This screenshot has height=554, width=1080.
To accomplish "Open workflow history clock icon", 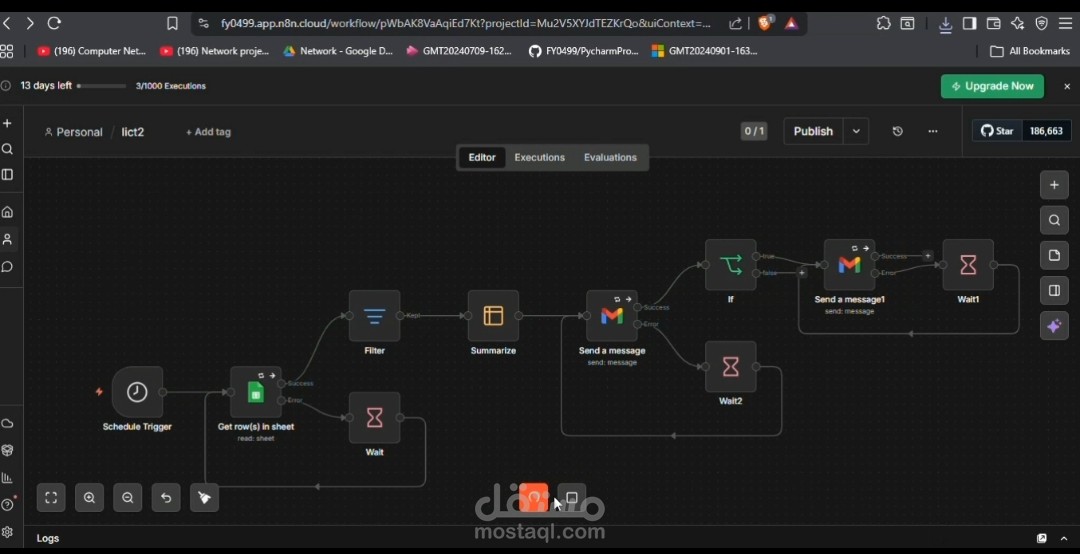I will pos(897,131).
